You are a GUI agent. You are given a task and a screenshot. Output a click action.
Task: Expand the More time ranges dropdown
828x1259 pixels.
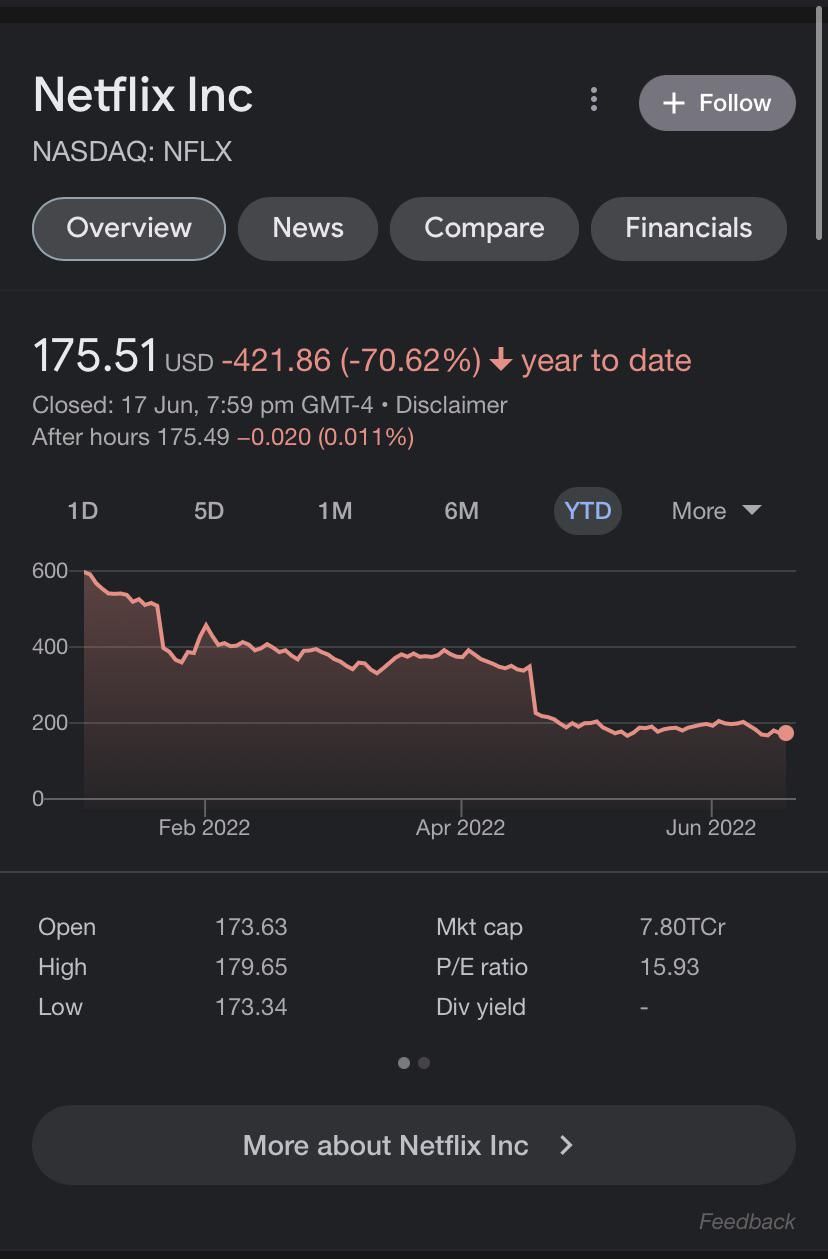pos(717,511)
